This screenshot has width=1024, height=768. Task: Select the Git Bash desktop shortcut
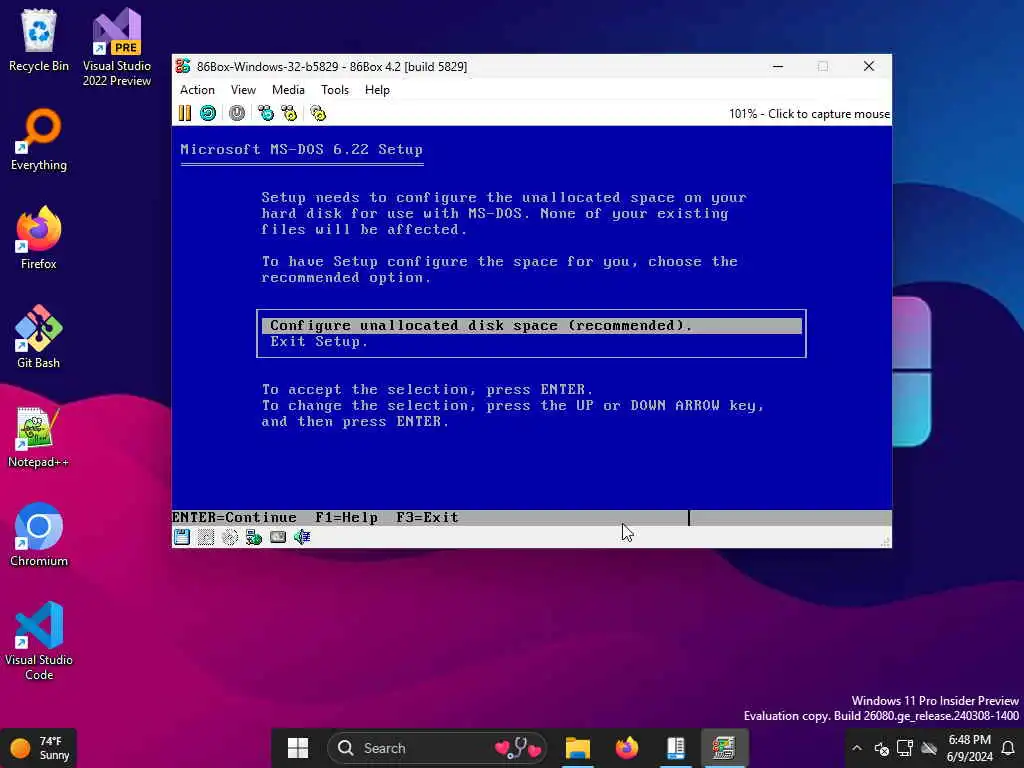[39, 337]
